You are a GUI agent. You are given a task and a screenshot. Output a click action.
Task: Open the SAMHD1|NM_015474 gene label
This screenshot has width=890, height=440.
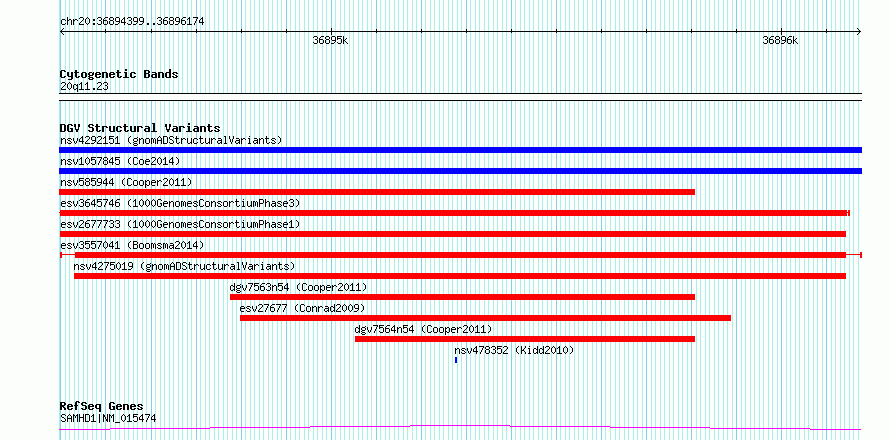pos(108,418)
